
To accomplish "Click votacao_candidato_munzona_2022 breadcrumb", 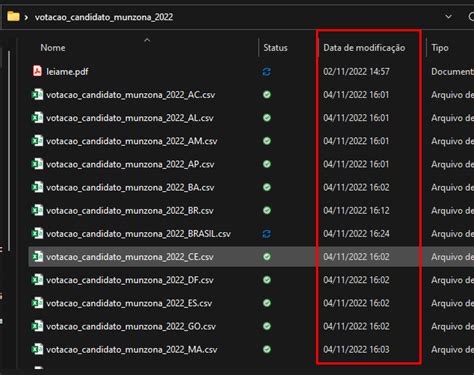I will pos(104,17).
